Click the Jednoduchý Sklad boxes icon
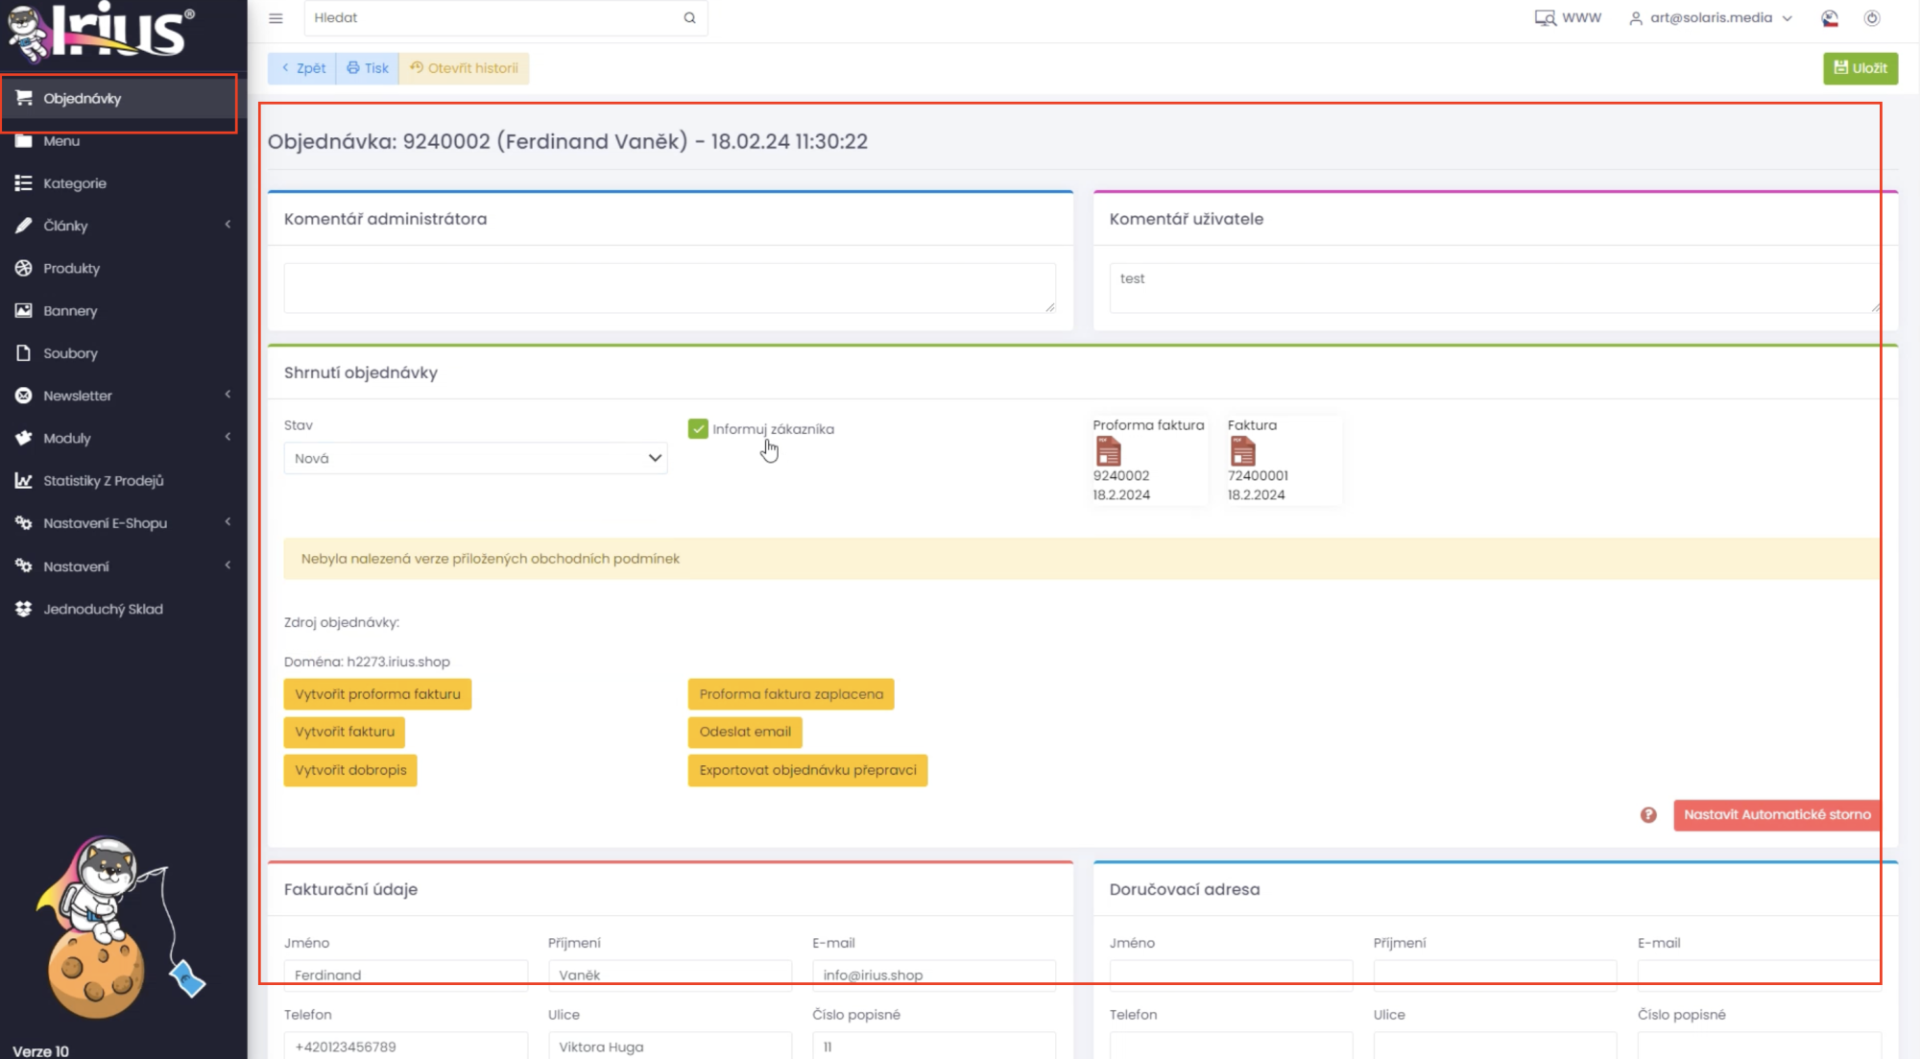Viewport: 1920px width, 1059px height. (x=24, y=609)
